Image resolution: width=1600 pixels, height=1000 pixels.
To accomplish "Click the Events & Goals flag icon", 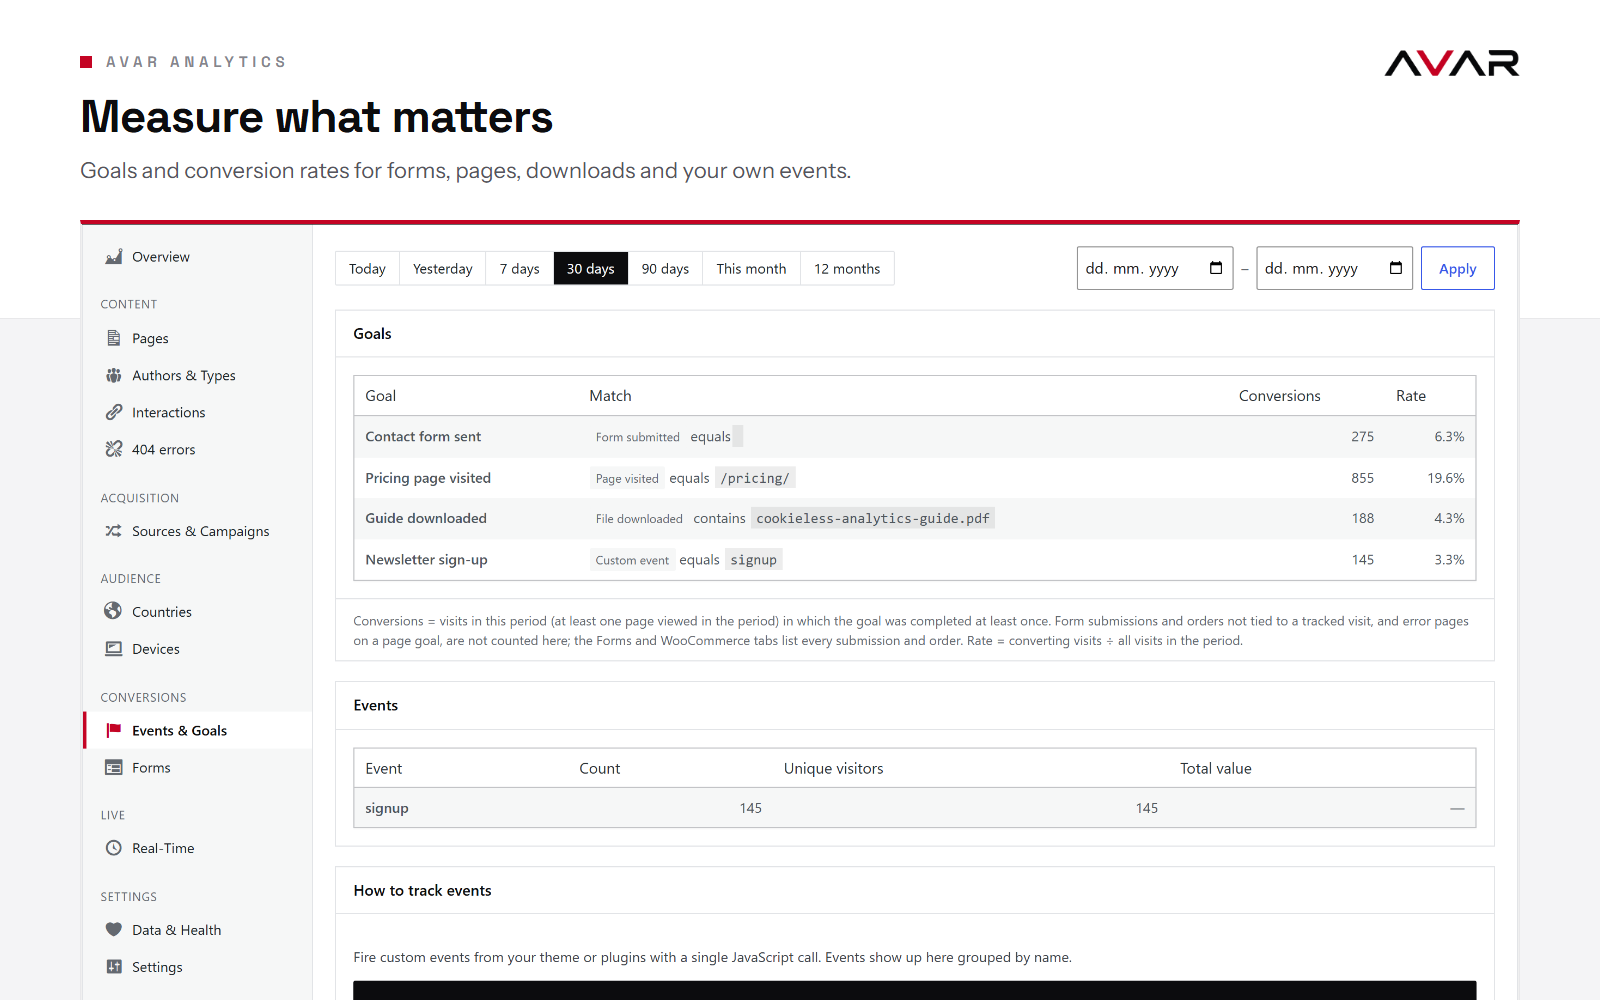I will click(114, 730).
